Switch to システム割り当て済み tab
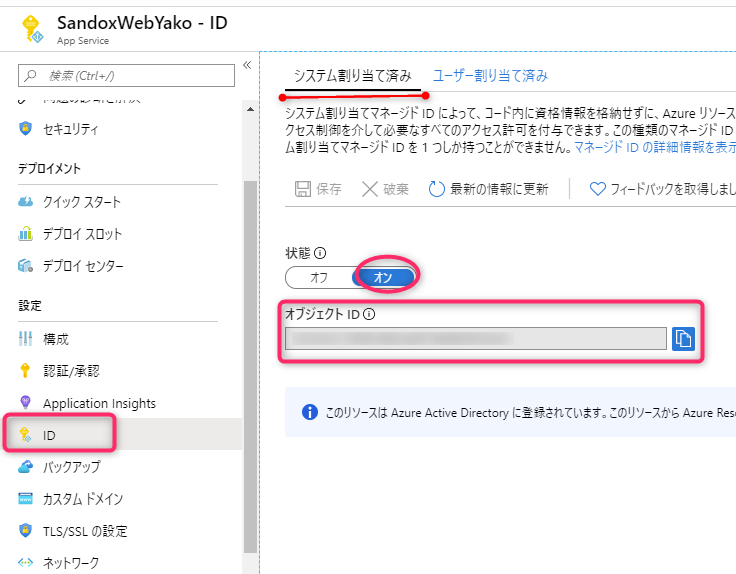The image size is (736, 574). (353, 76)
